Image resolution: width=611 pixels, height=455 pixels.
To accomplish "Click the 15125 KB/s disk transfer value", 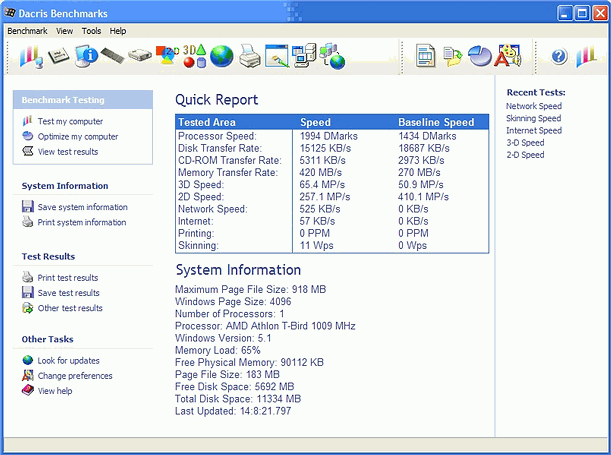I will tap(325, 148).
